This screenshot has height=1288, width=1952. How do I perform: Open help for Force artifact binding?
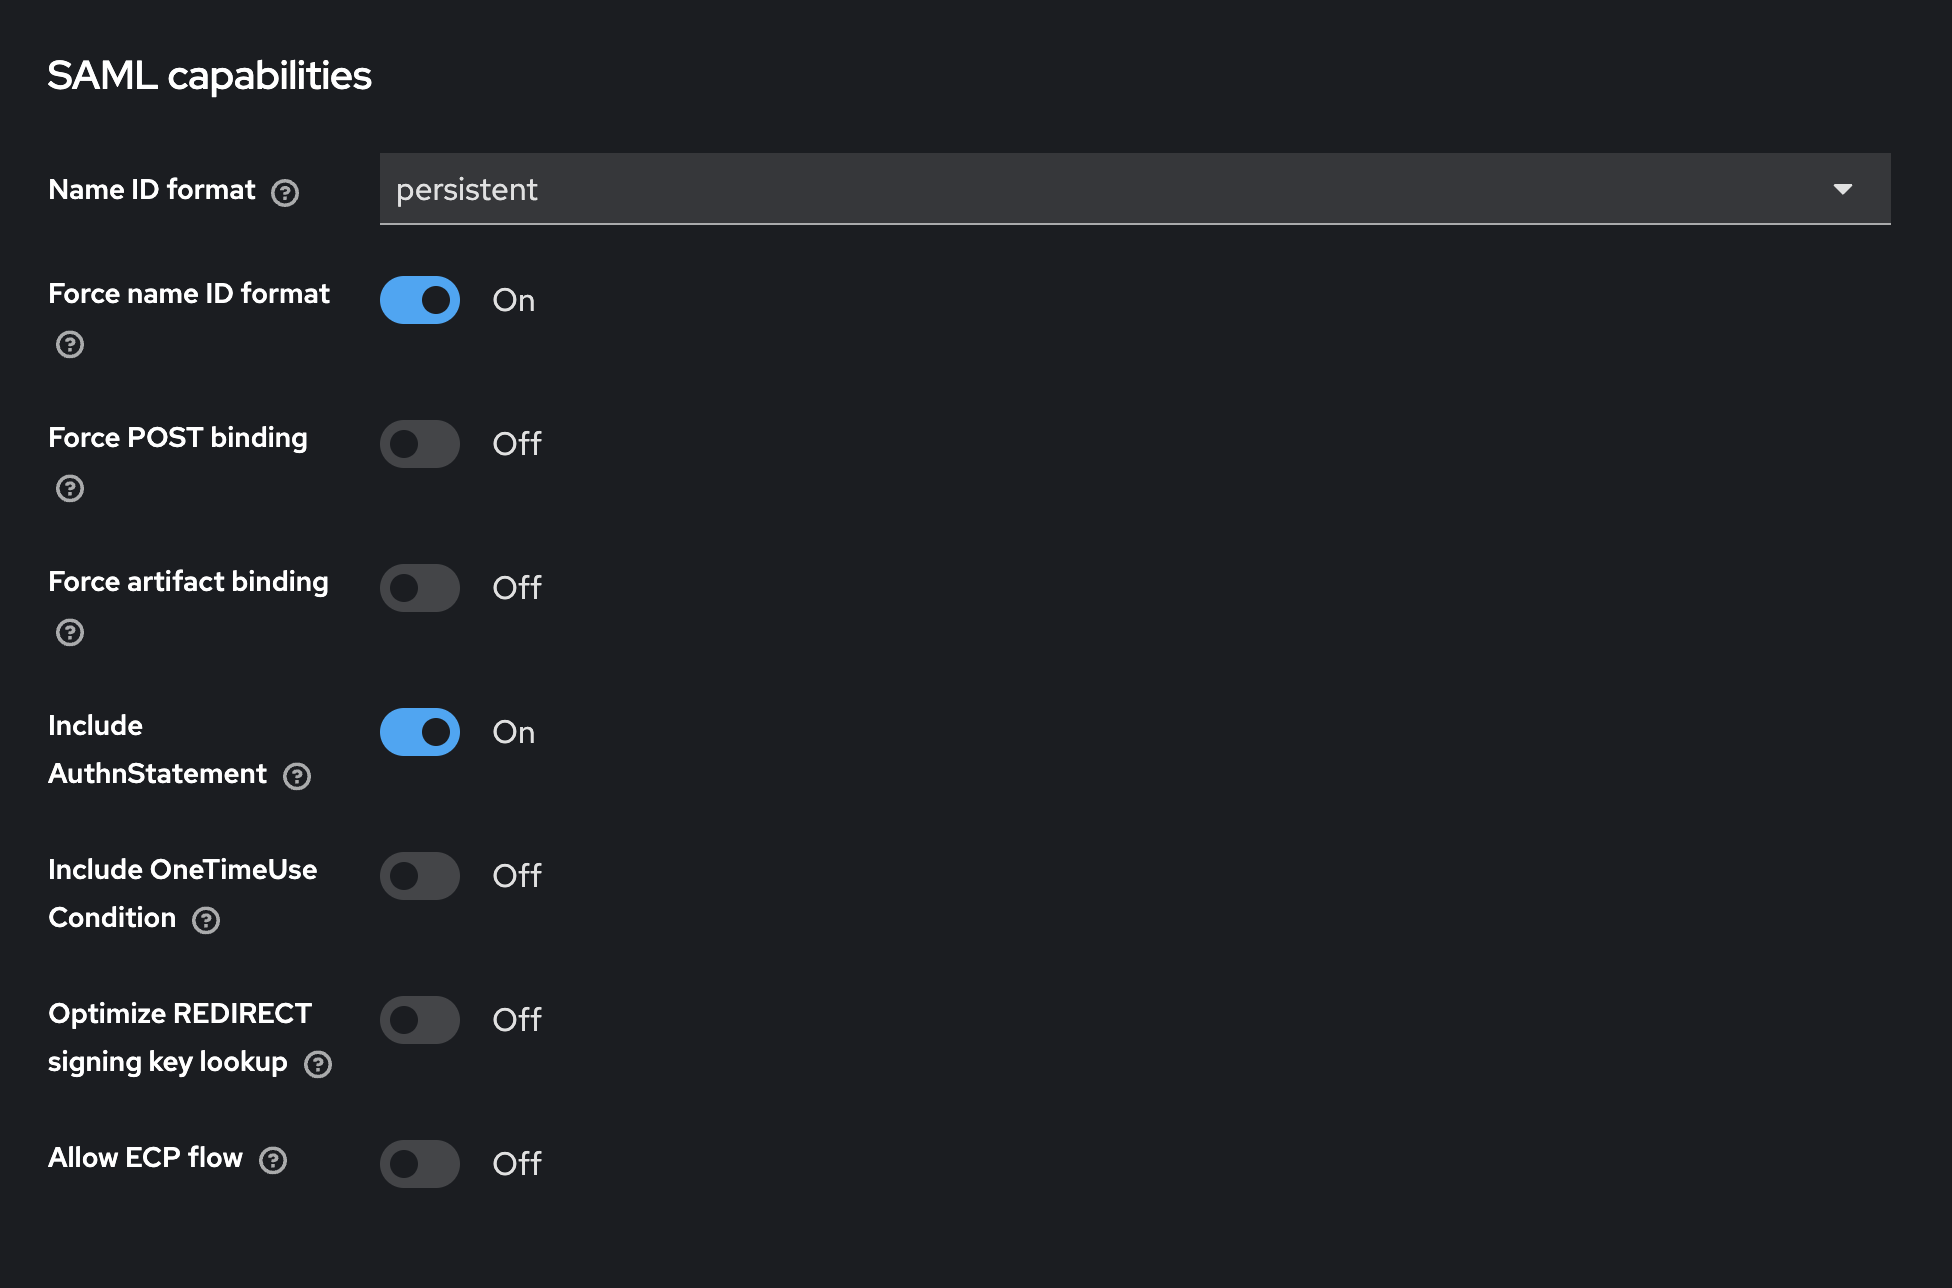pyautogui.click(x=69, y=632)
